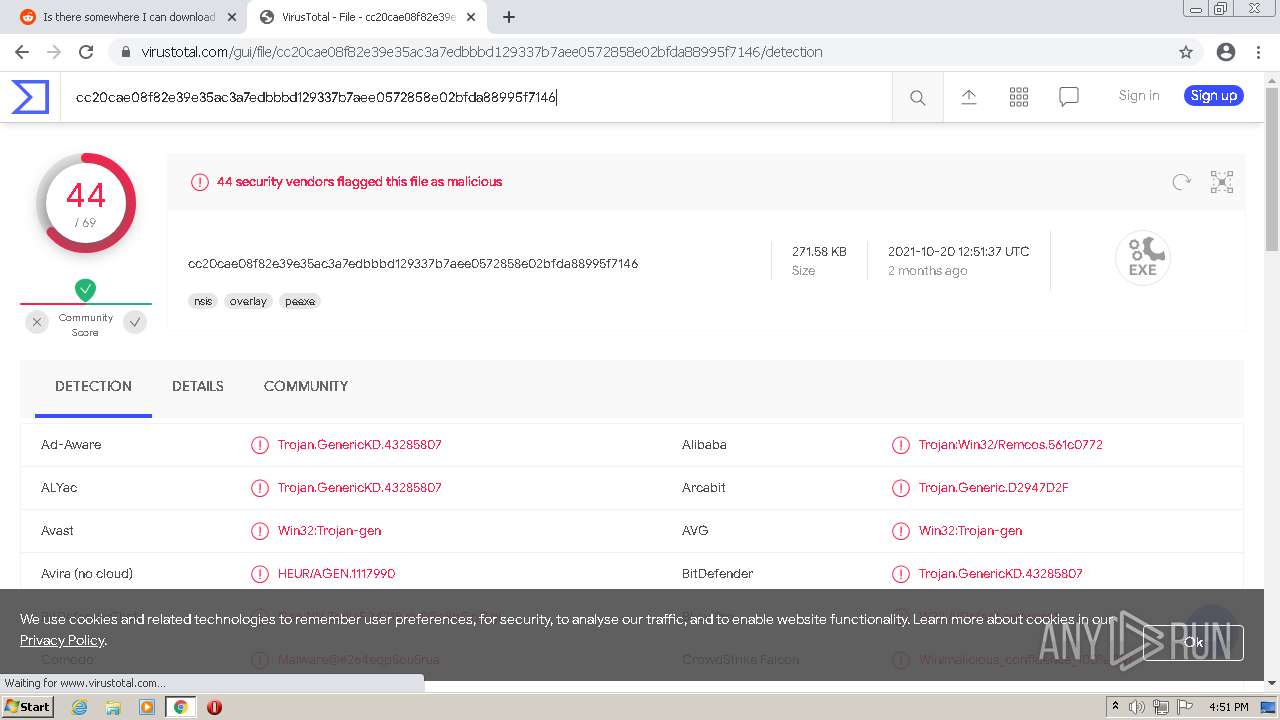Close the Reddit tab

coord(232,17)
